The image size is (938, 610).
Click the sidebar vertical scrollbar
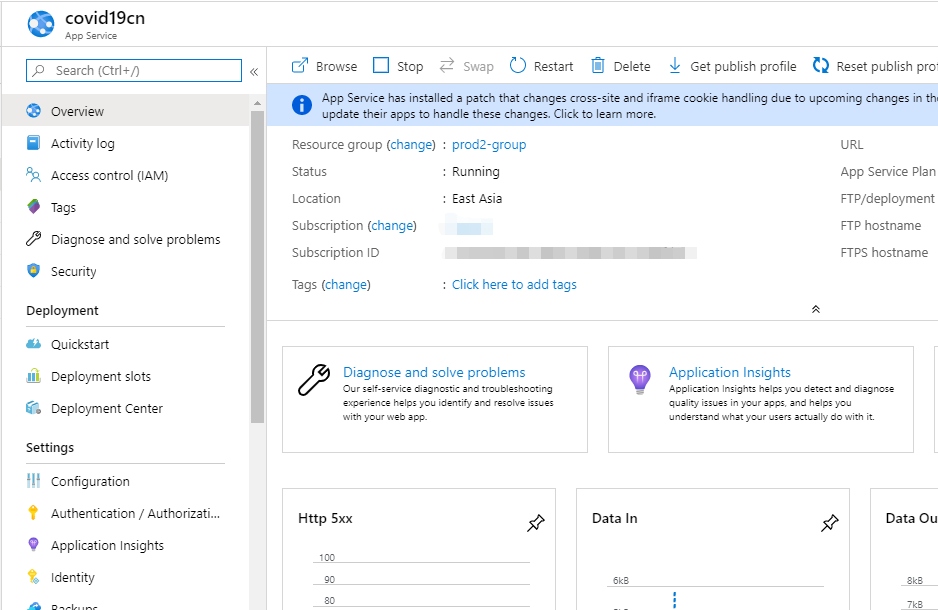click(257, 266)
